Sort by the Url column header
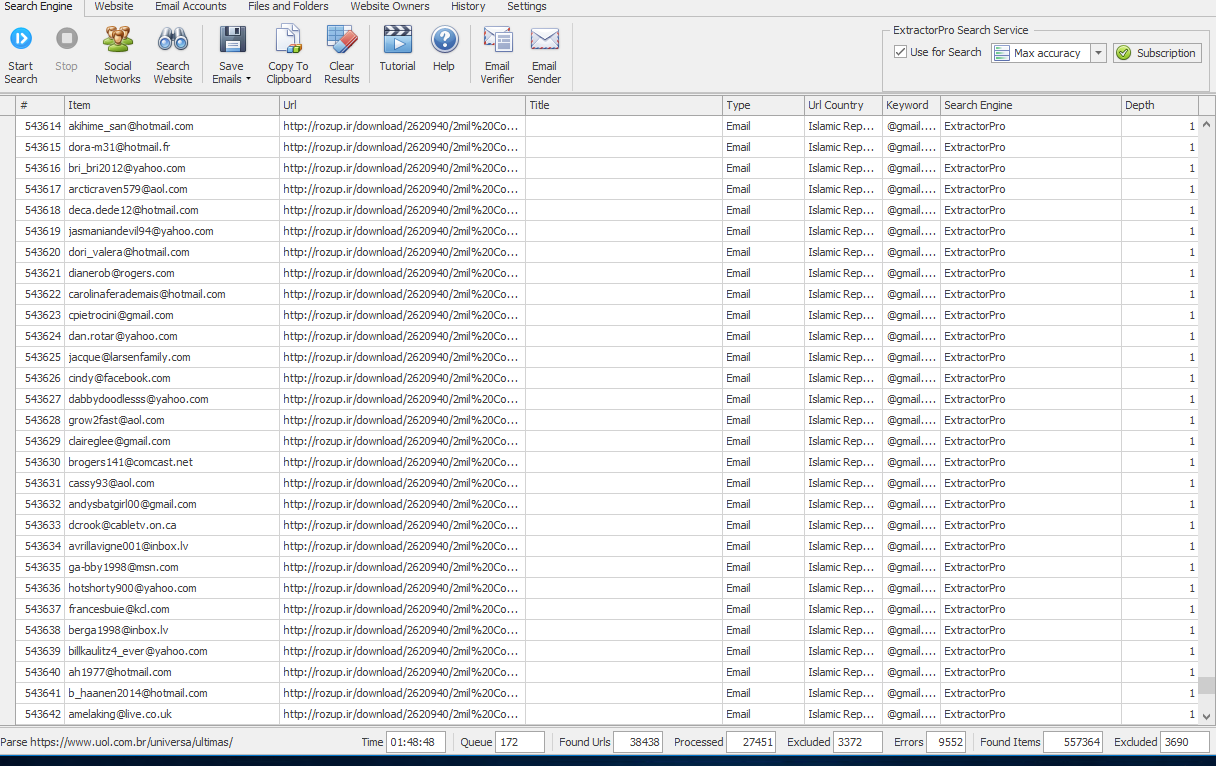Image resolution: width=1216 pixels, height=766 pixels. (403, 105)
